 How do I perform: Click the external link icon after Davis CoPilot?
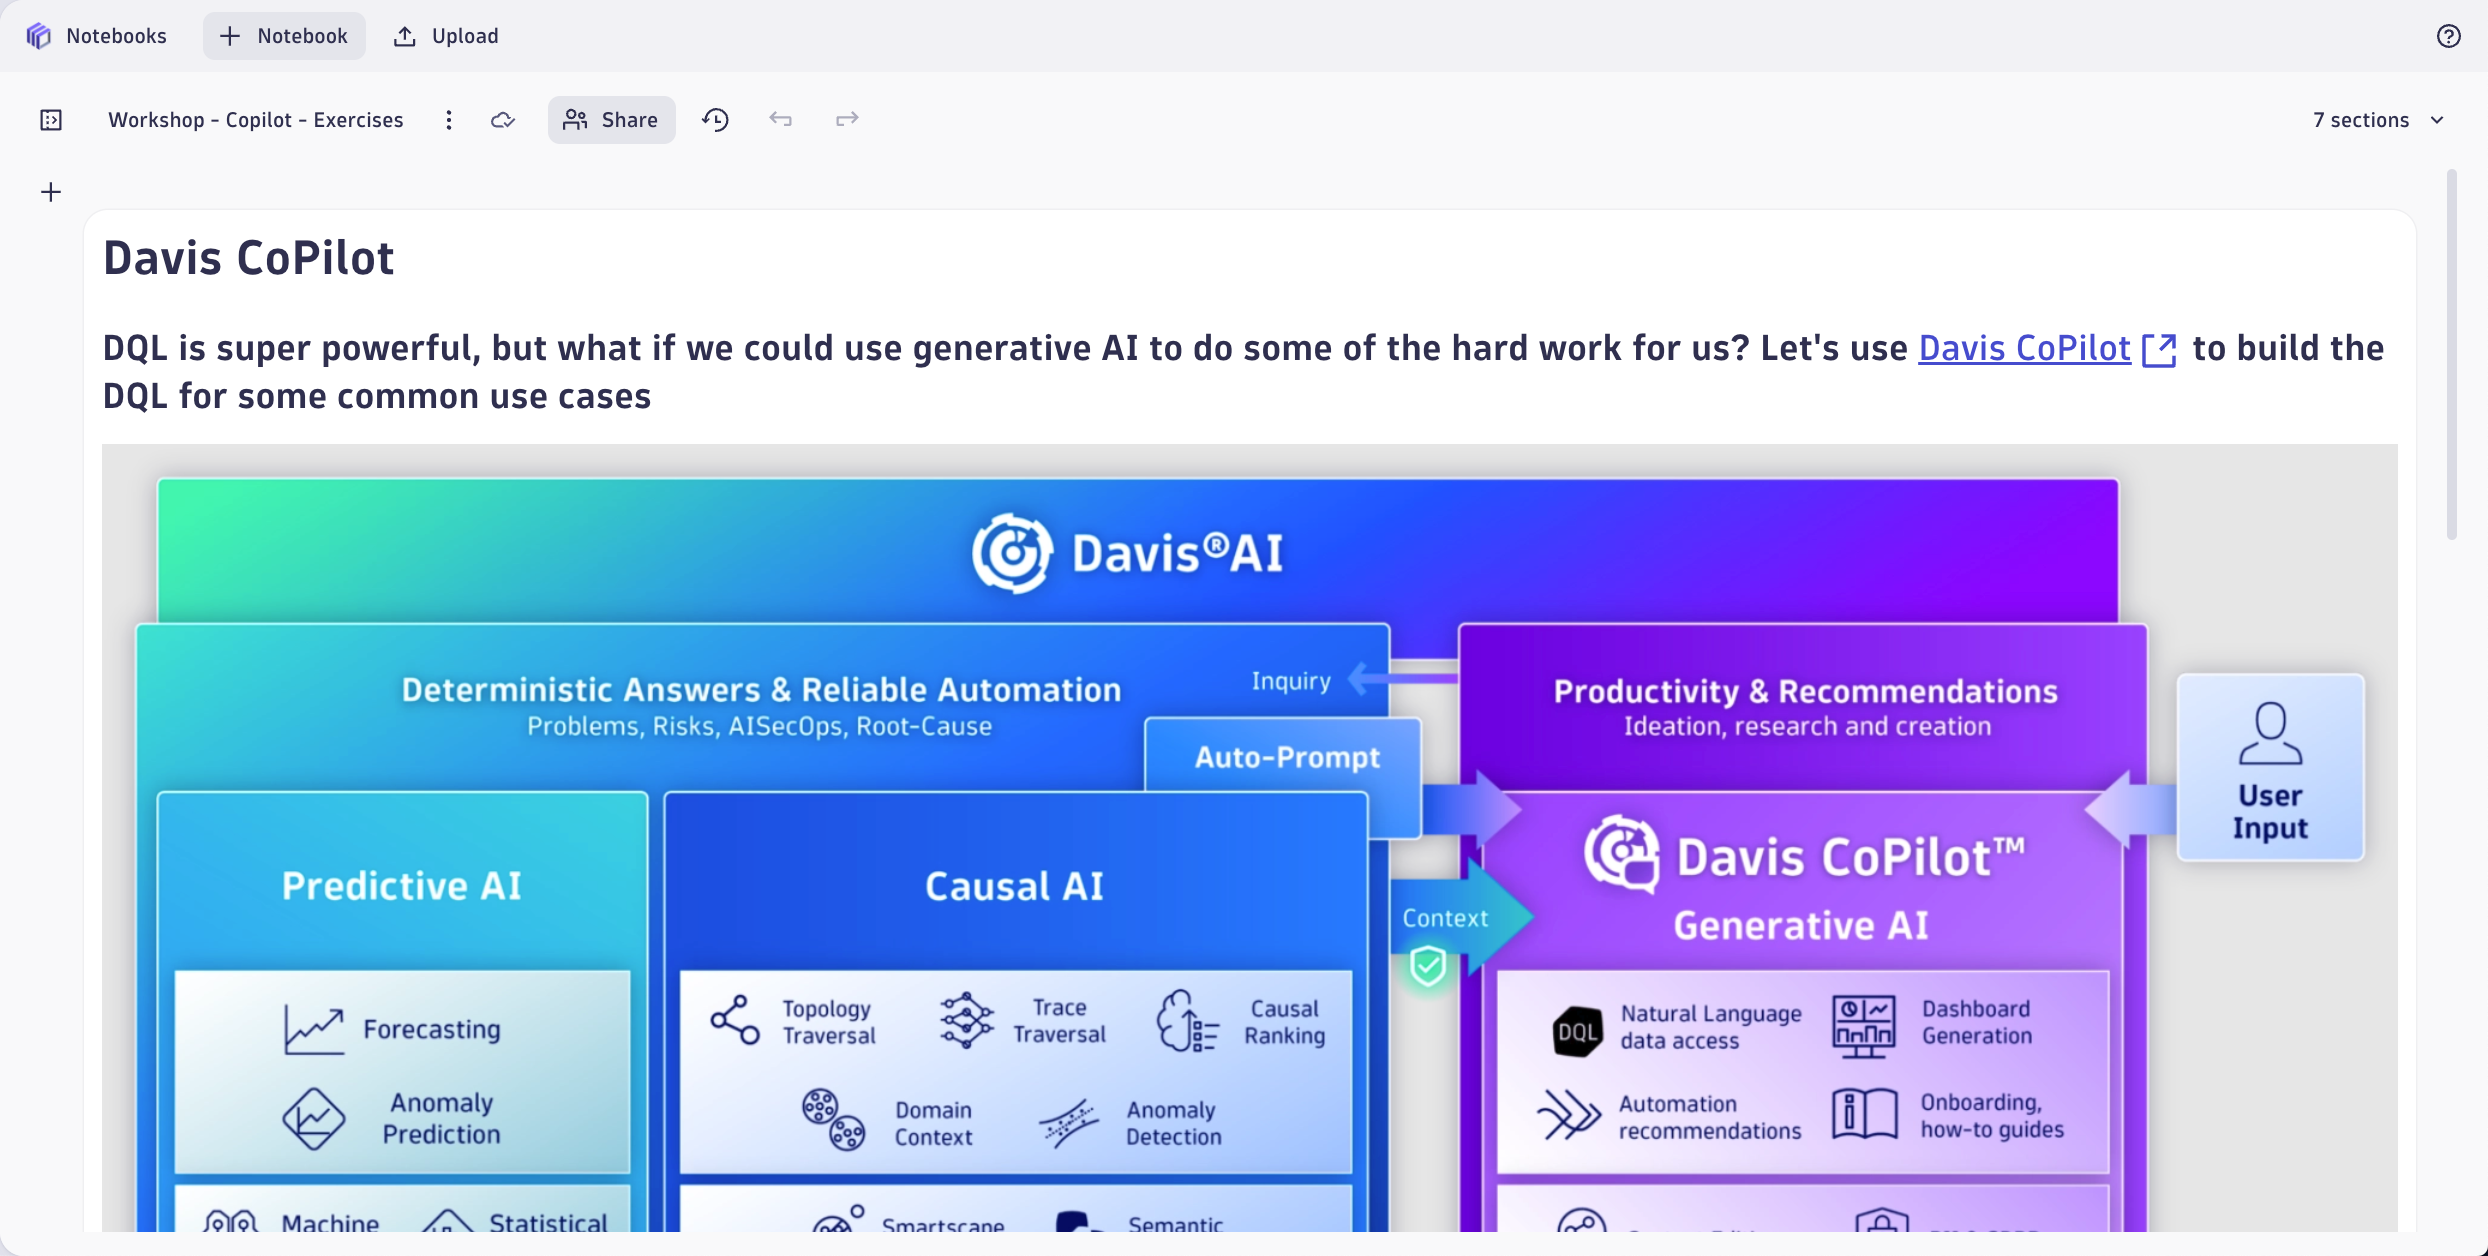click(x=2160, y=350)
